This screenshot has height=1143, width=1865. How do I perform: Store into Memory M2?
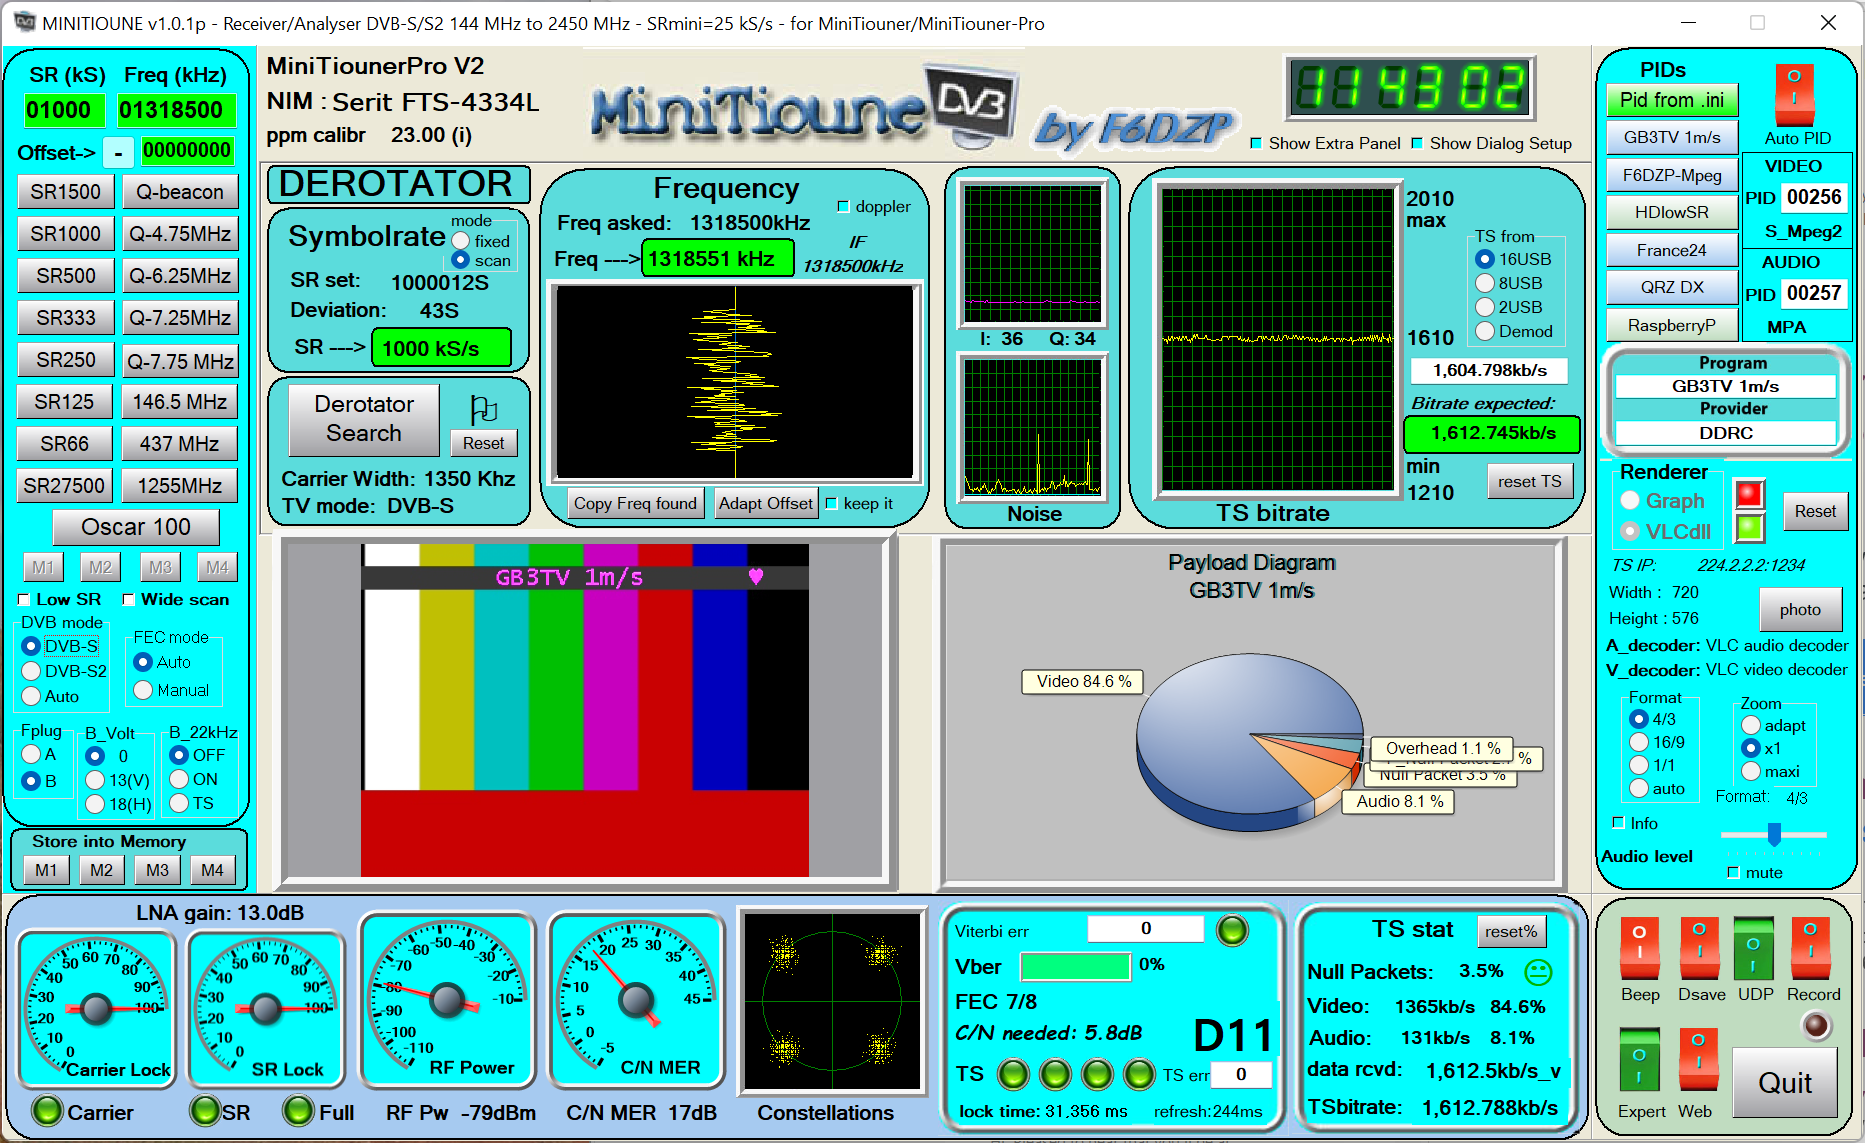101,870
